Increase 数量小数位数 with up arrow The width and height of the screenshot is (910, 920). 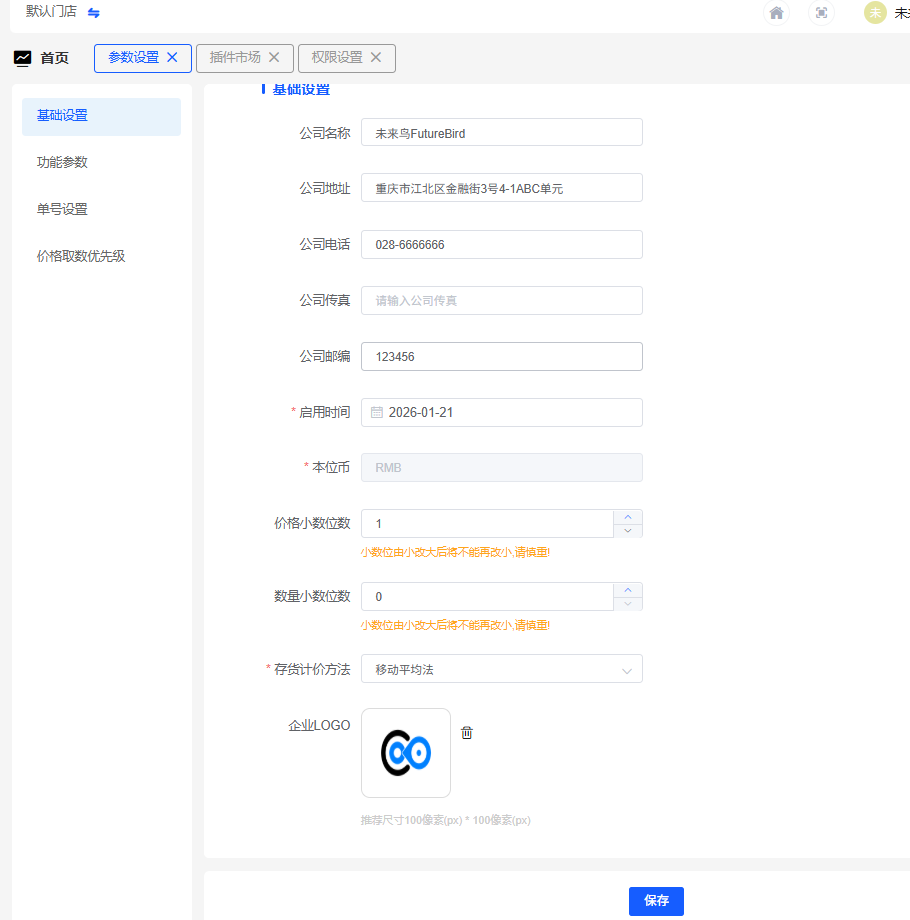(x=627, y=589)
